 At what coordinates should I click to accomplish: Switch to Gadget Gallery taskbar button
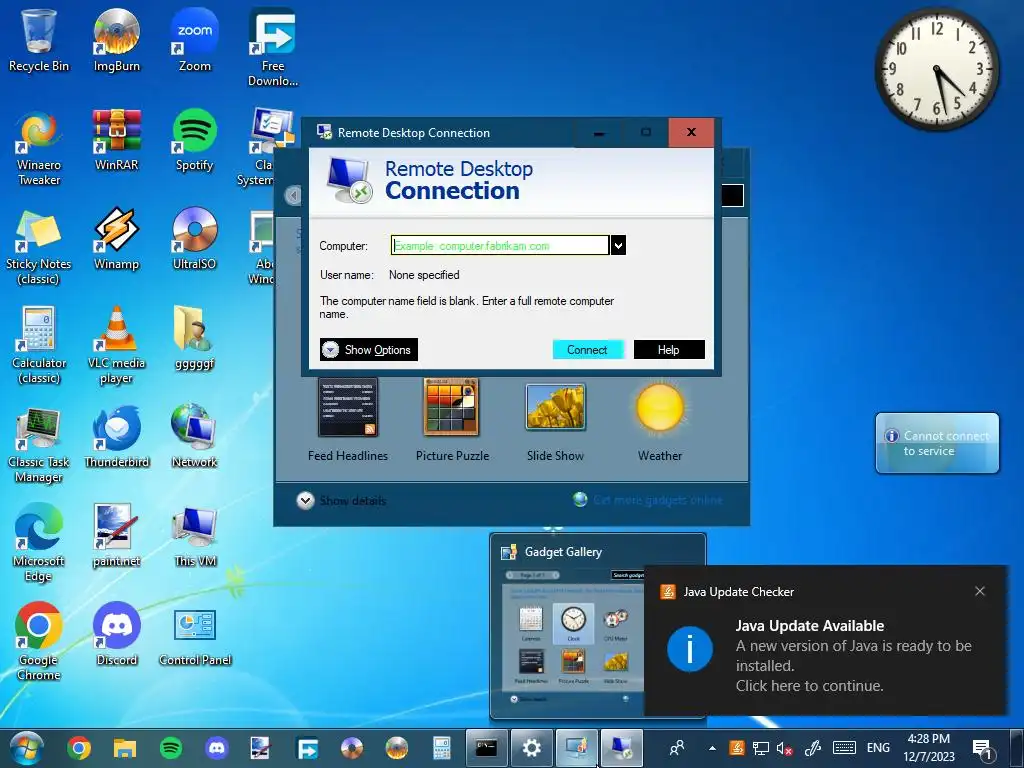[577, 748]
